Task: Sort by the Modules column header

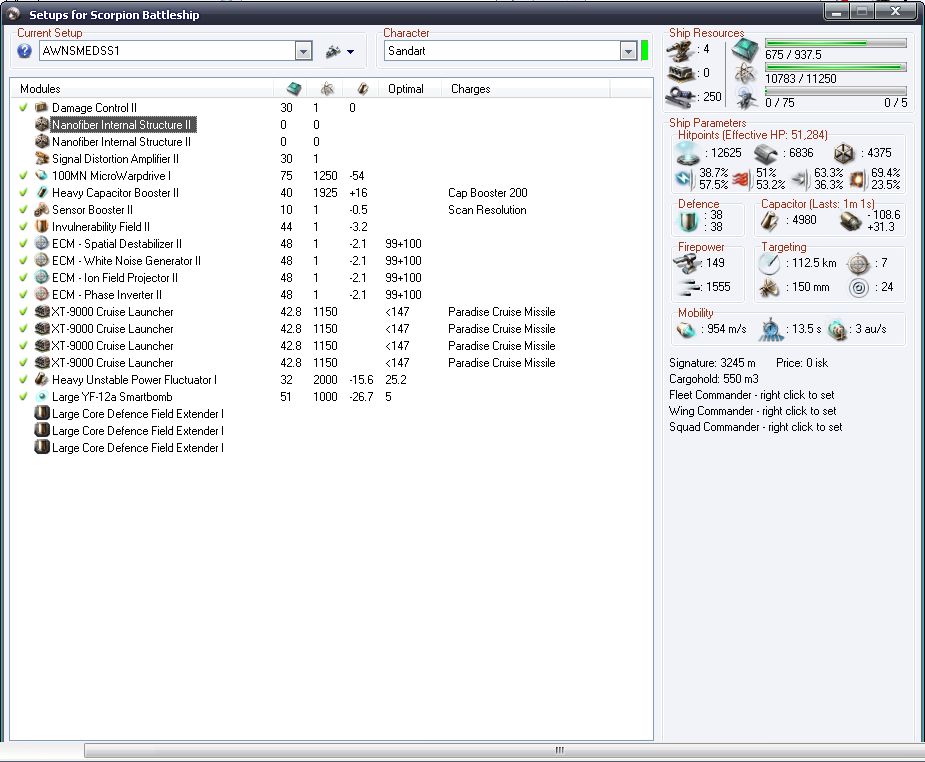Action: 142,89
